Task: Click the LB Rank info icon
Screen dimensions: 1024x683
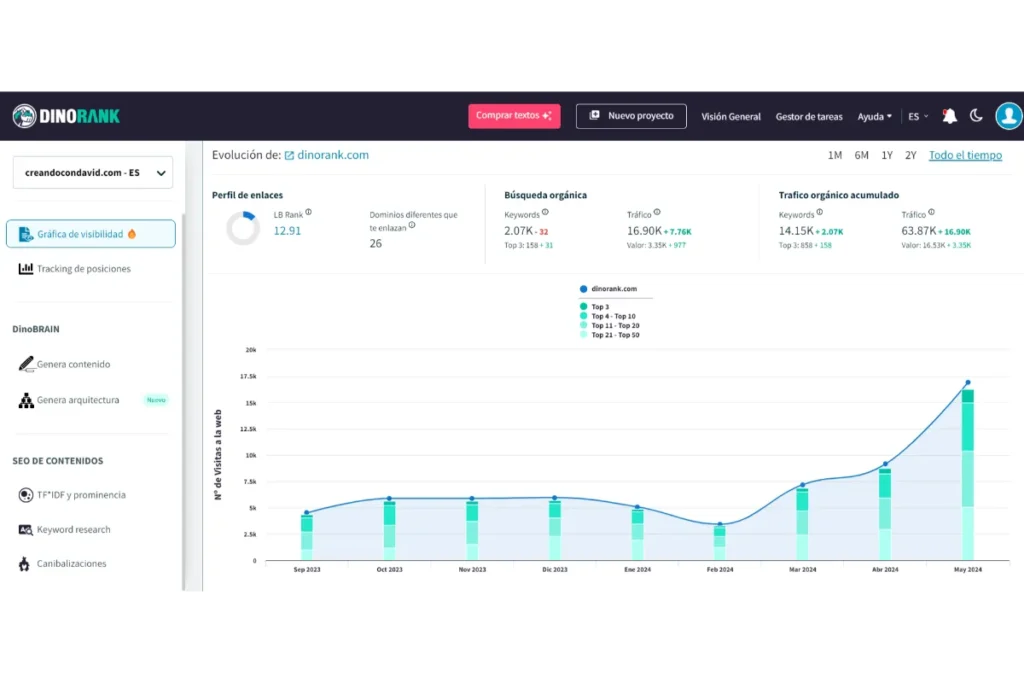Action: click(308, 212)
